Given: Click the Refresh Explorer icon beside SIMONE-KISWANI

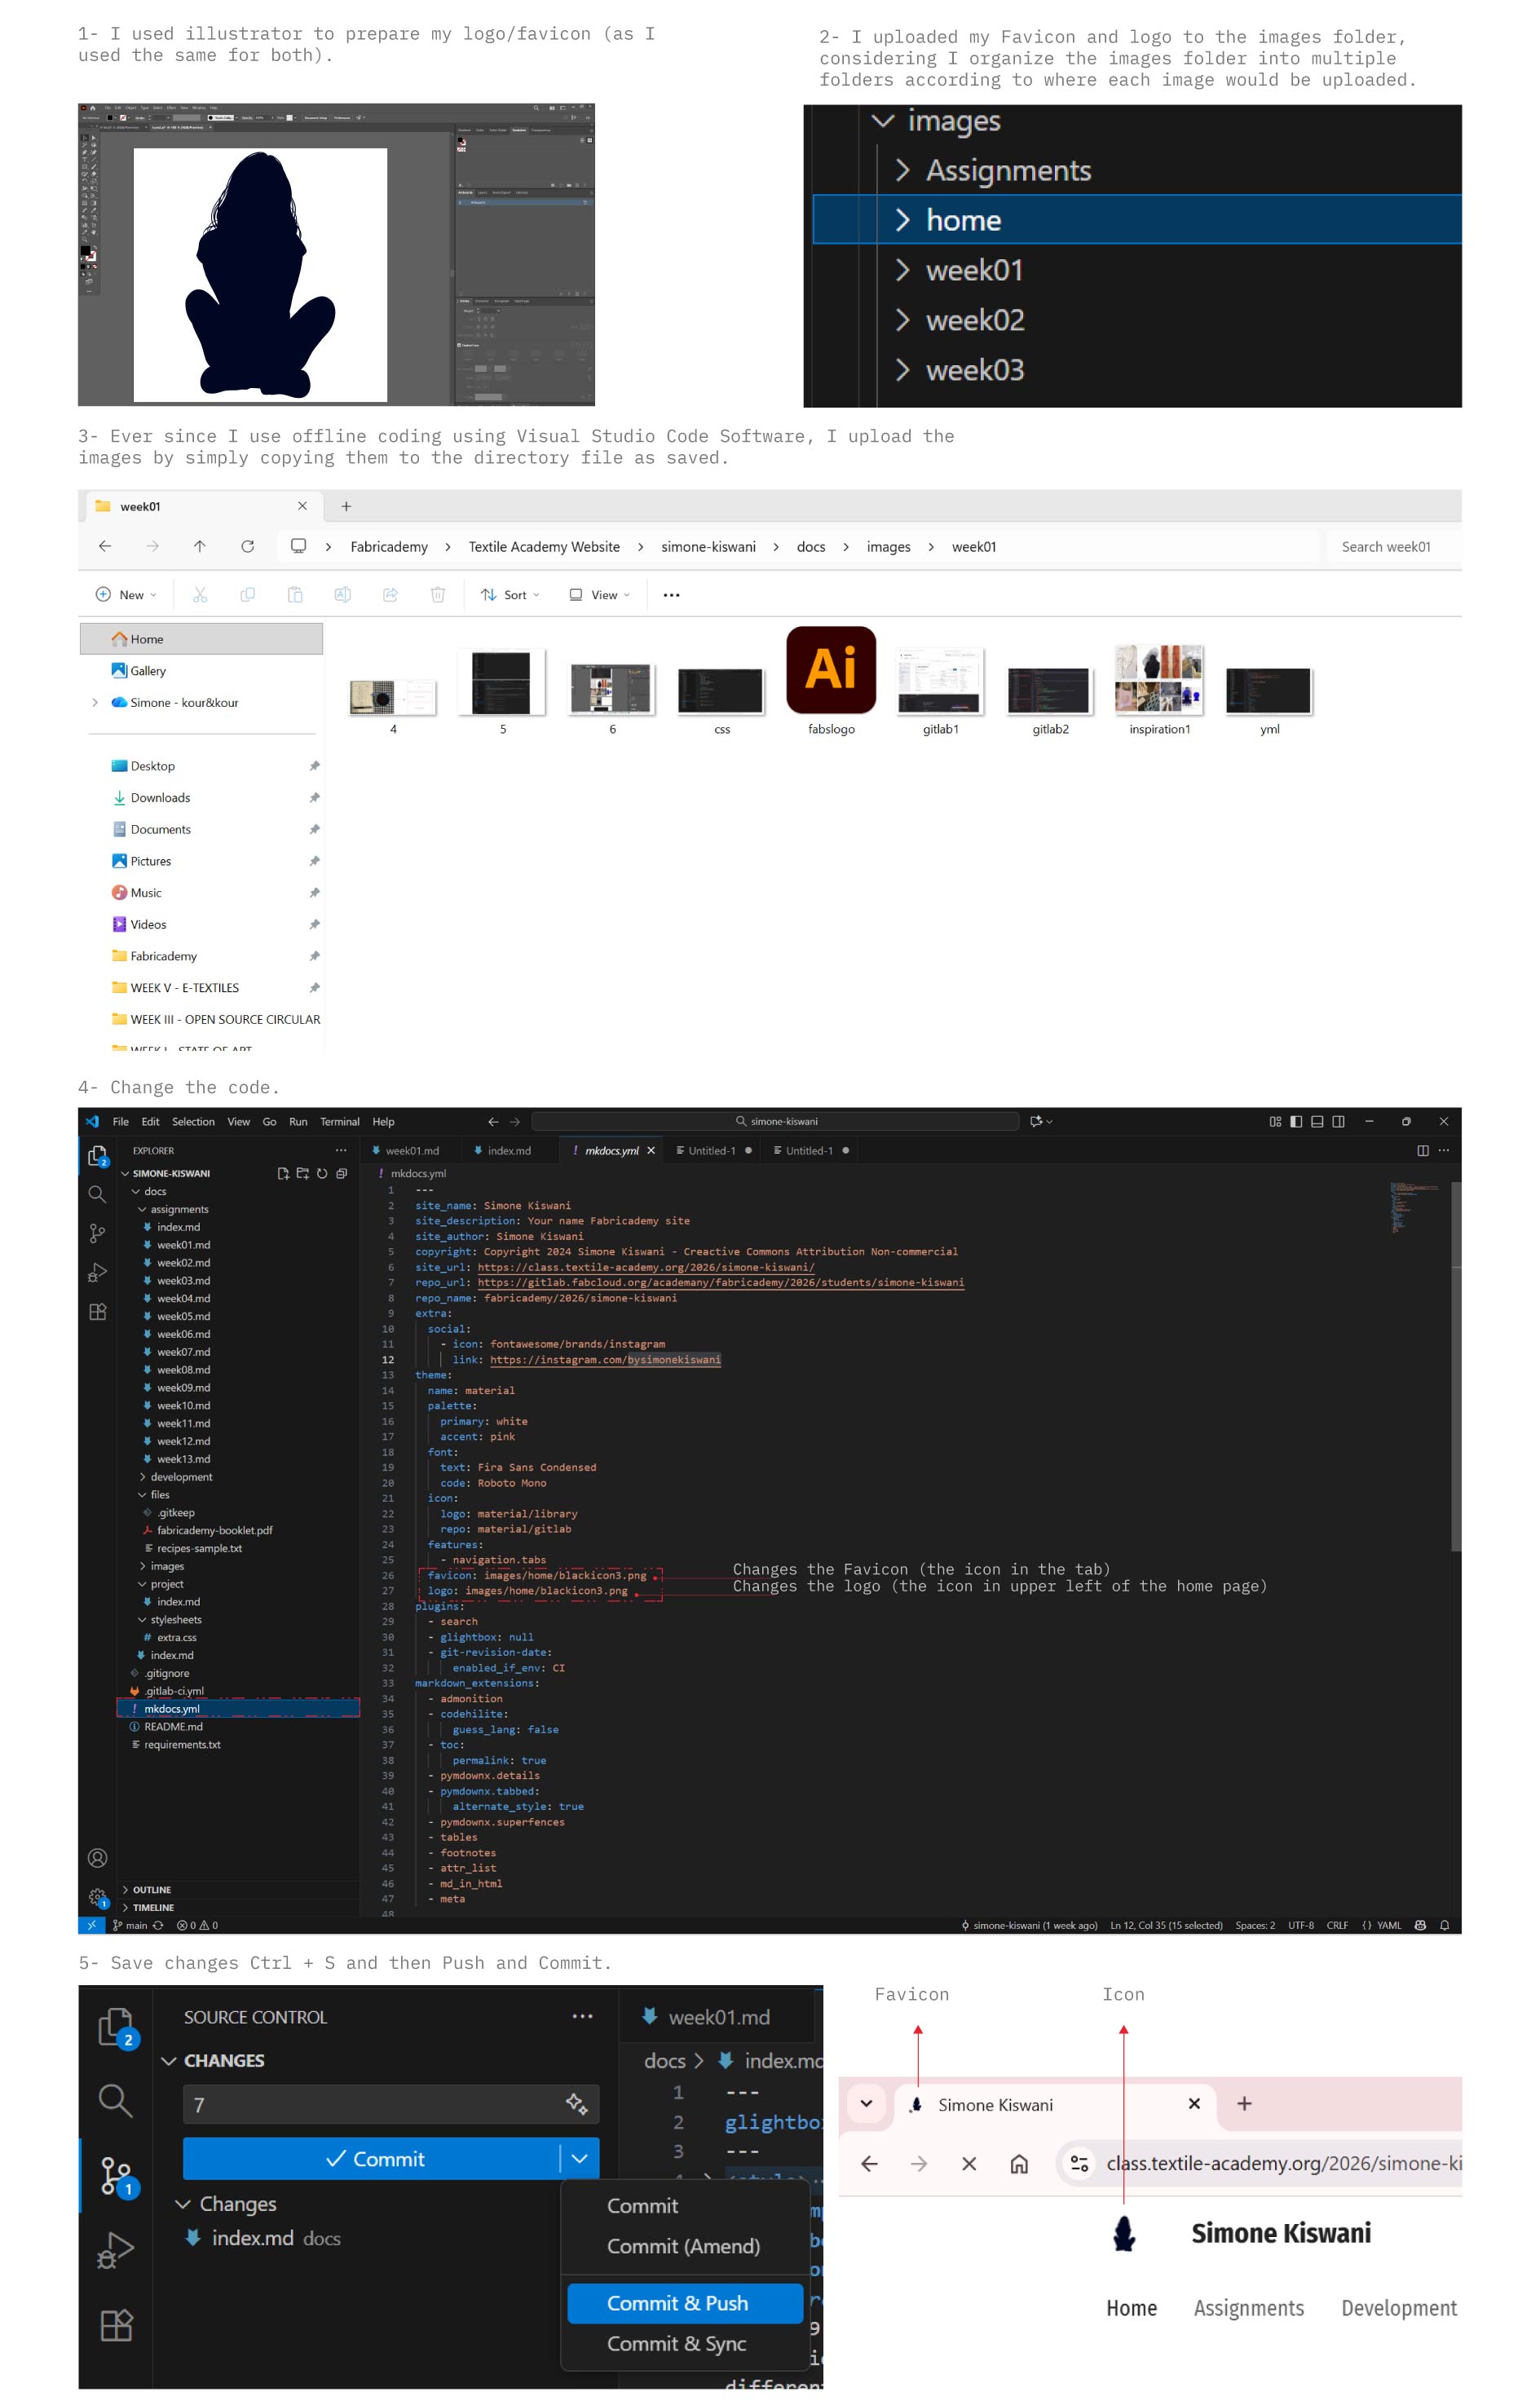Looking at the screenshot, I should 322,1173.
